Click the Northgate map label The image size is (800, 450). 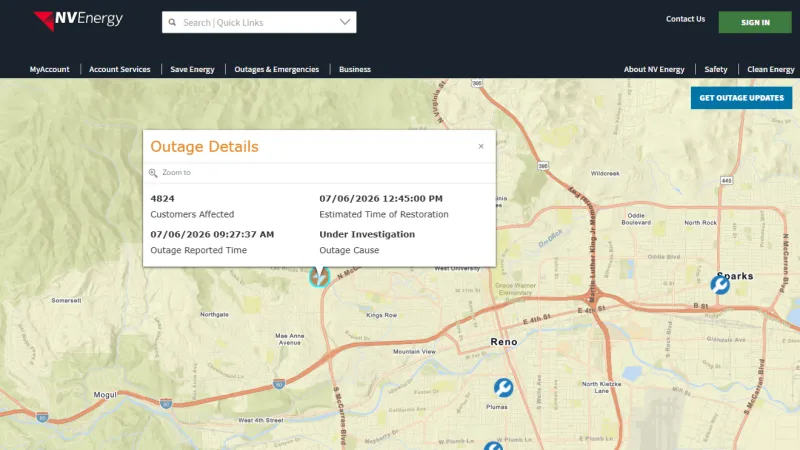tap(214, 314)
